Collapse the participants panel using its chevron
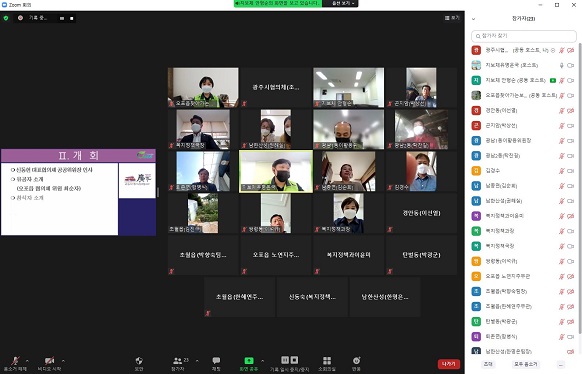 [x=474, y=19]
